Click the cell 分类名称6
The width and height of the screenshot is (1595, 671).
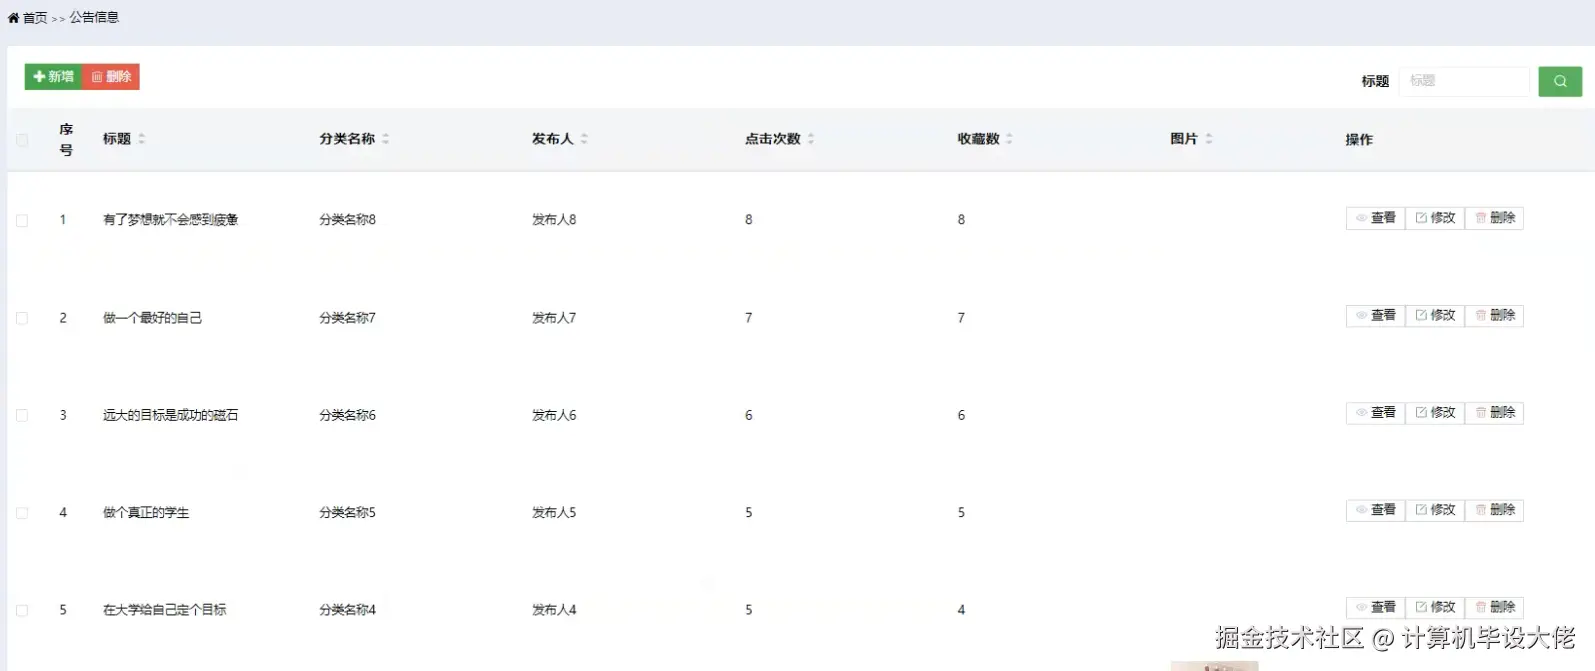tap(347, 415)
